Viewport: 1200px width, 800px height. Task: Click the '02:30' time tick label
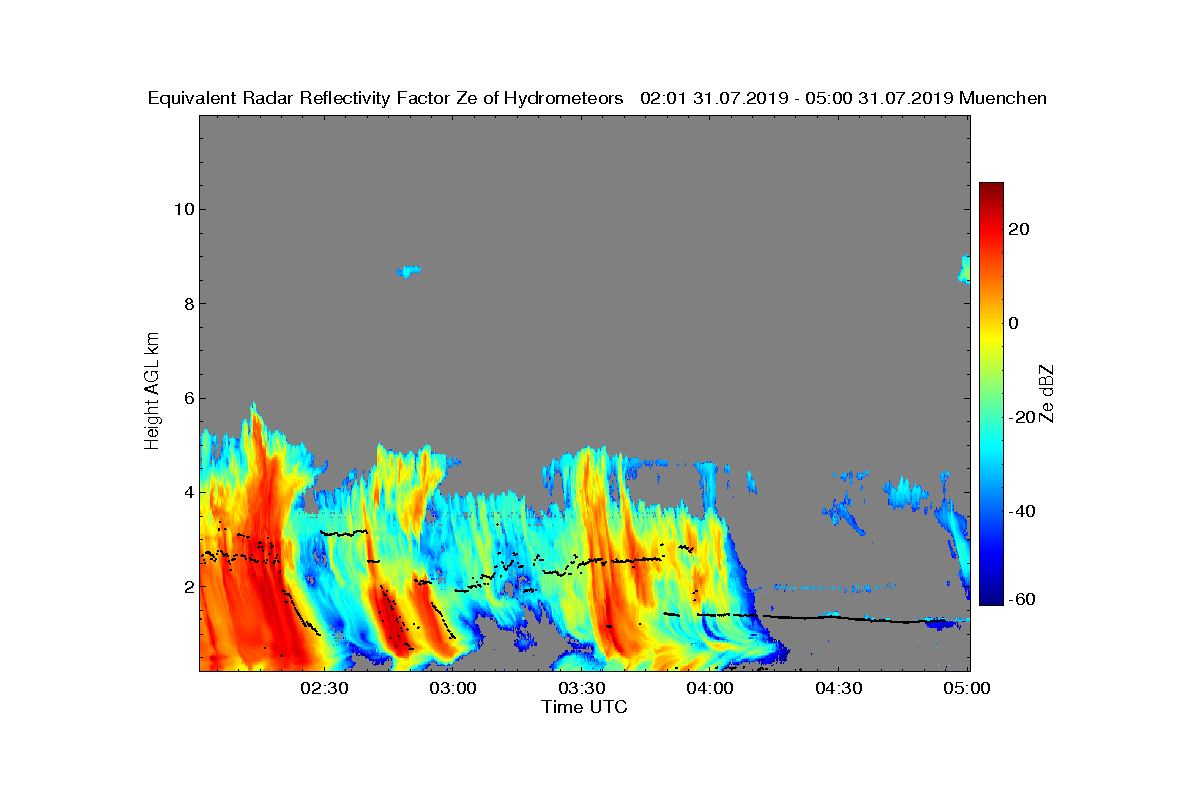coord(324,688)
